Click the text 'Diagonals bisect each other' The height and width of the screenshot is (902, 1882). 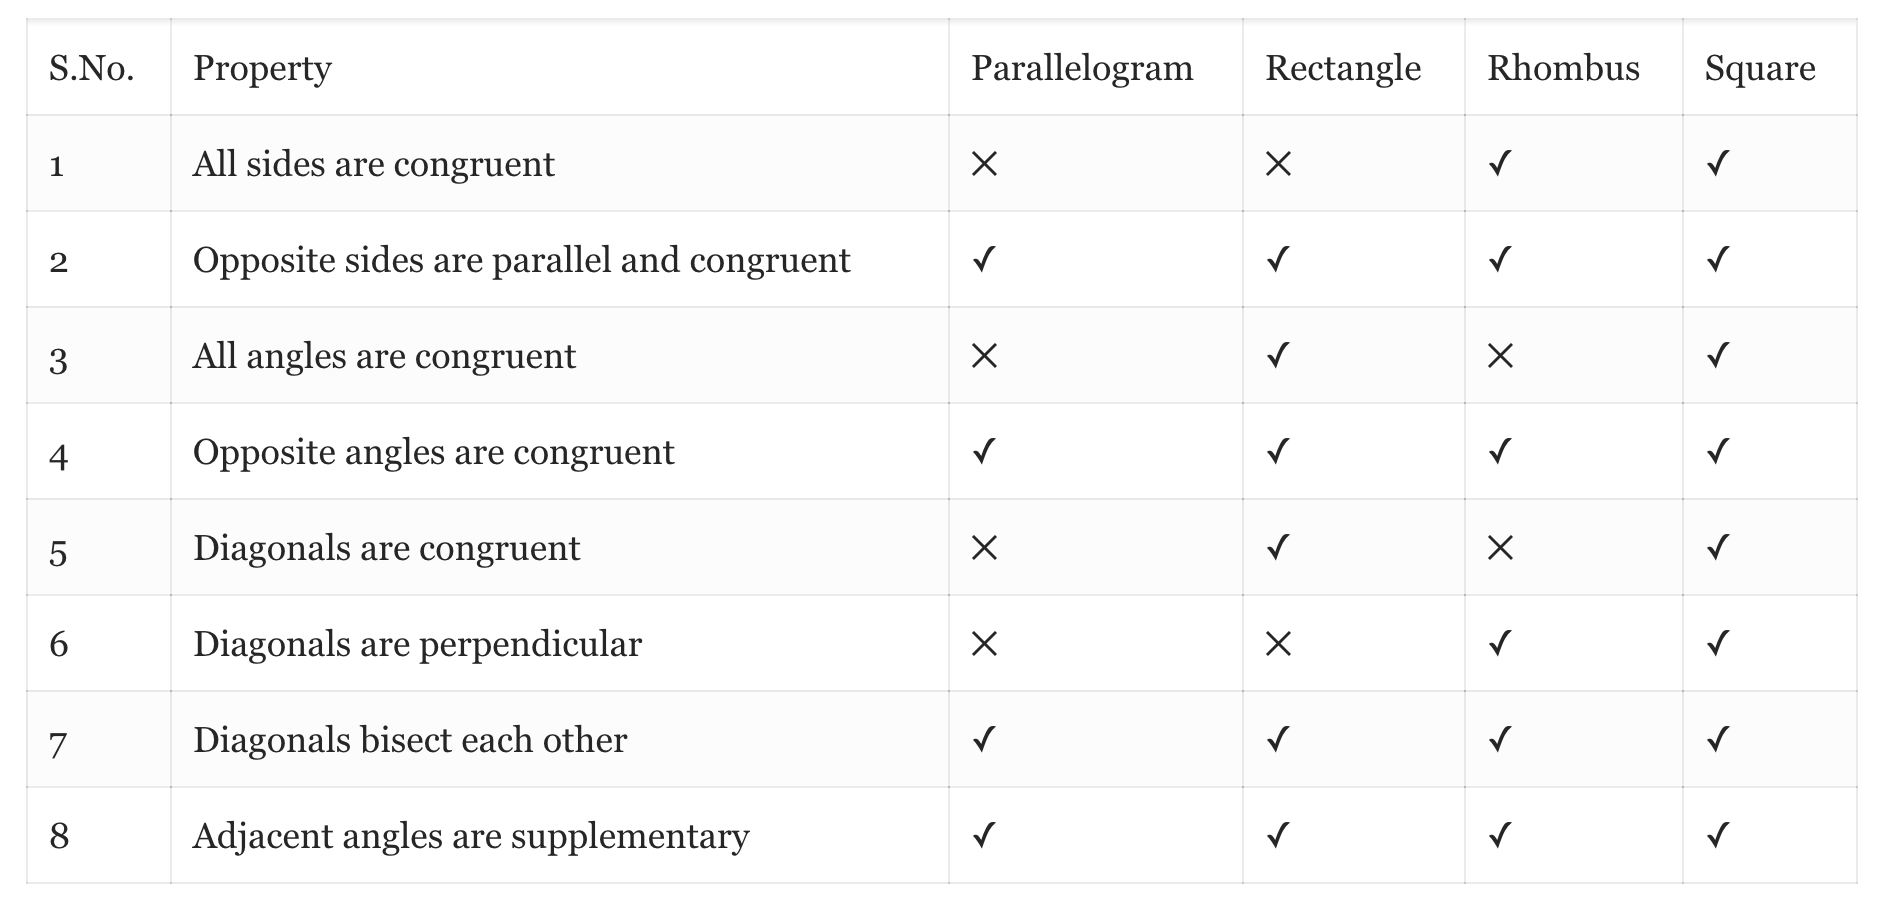pyautogui.click(x=410, y=740)
